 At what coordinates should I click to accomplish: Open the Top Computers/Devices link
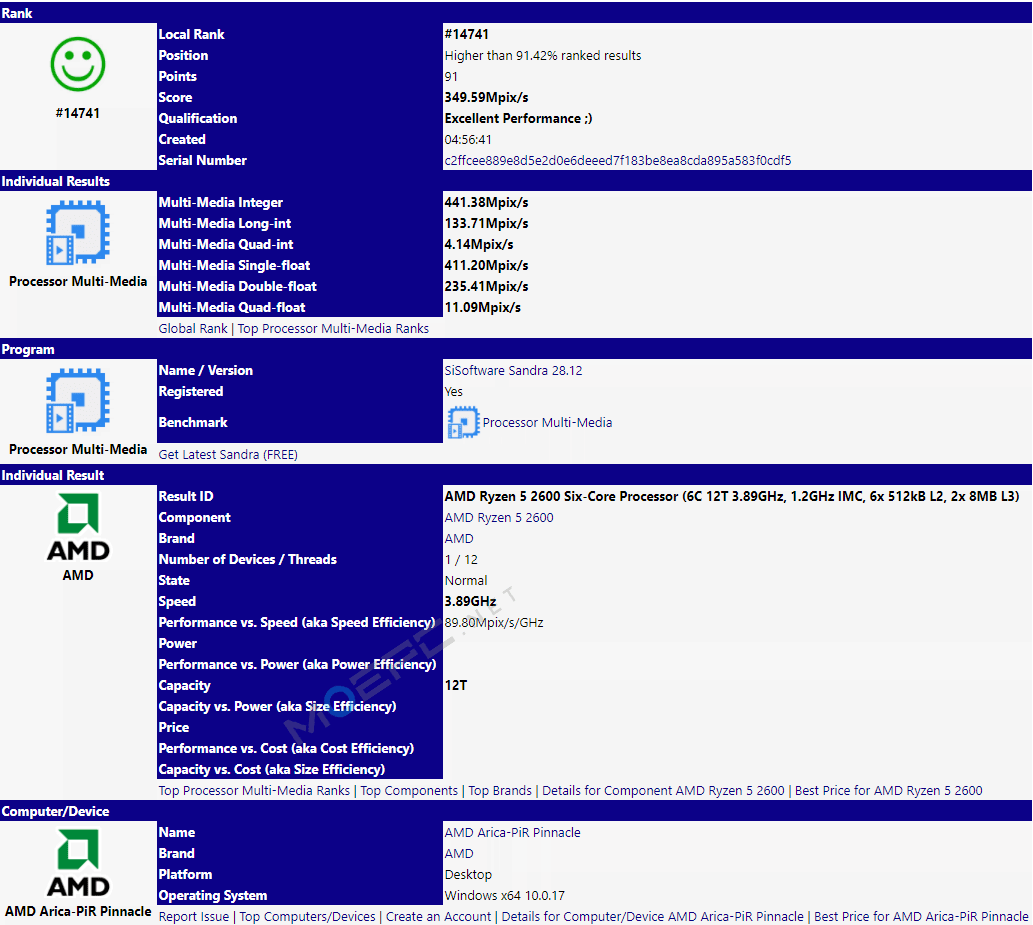pos(307,916)
